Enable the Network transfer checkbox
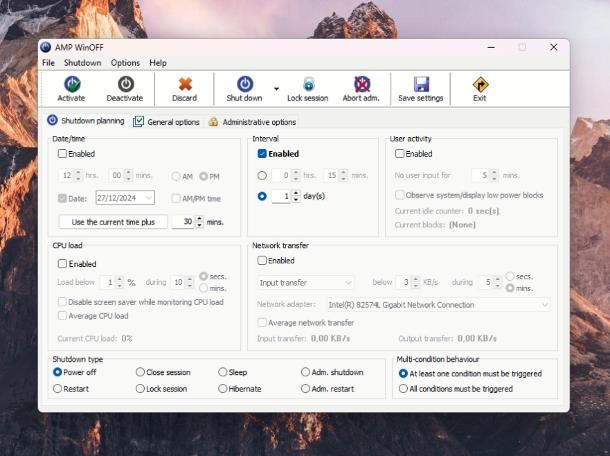Image resolution: width=610 pixels, height=456 pixels. pyautogui.click(x=262, y=260)
